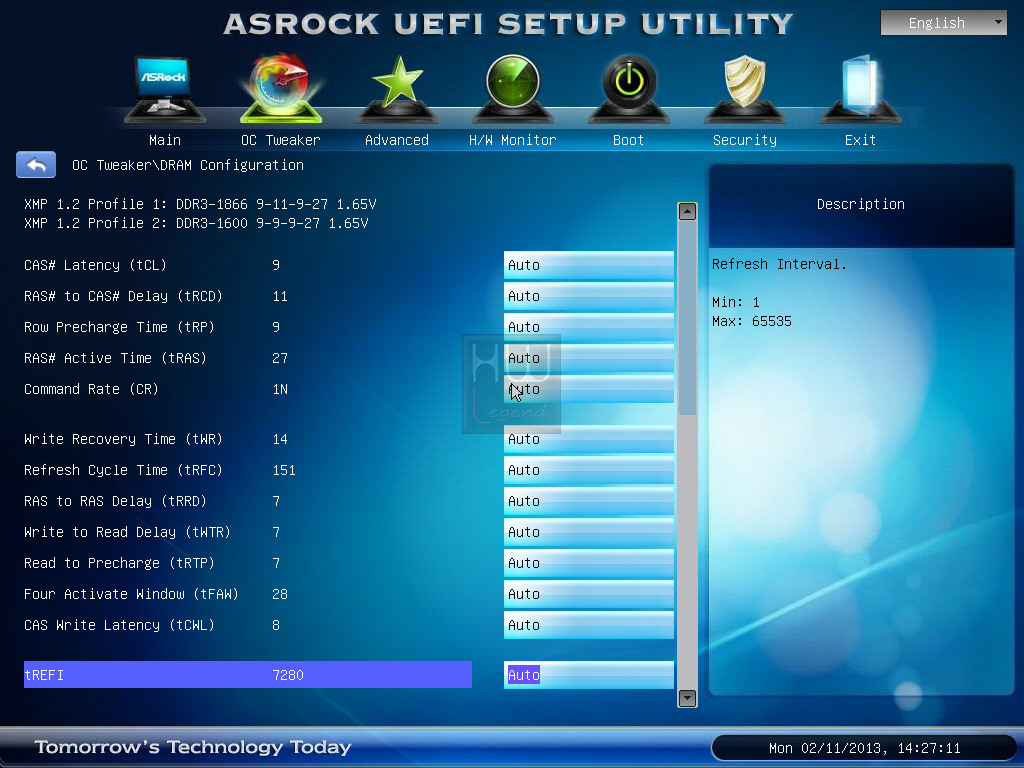Select Read to Precharge (tRTP) label
The height and width of the screenshot is (768, 1024).
tap(120, 564)
